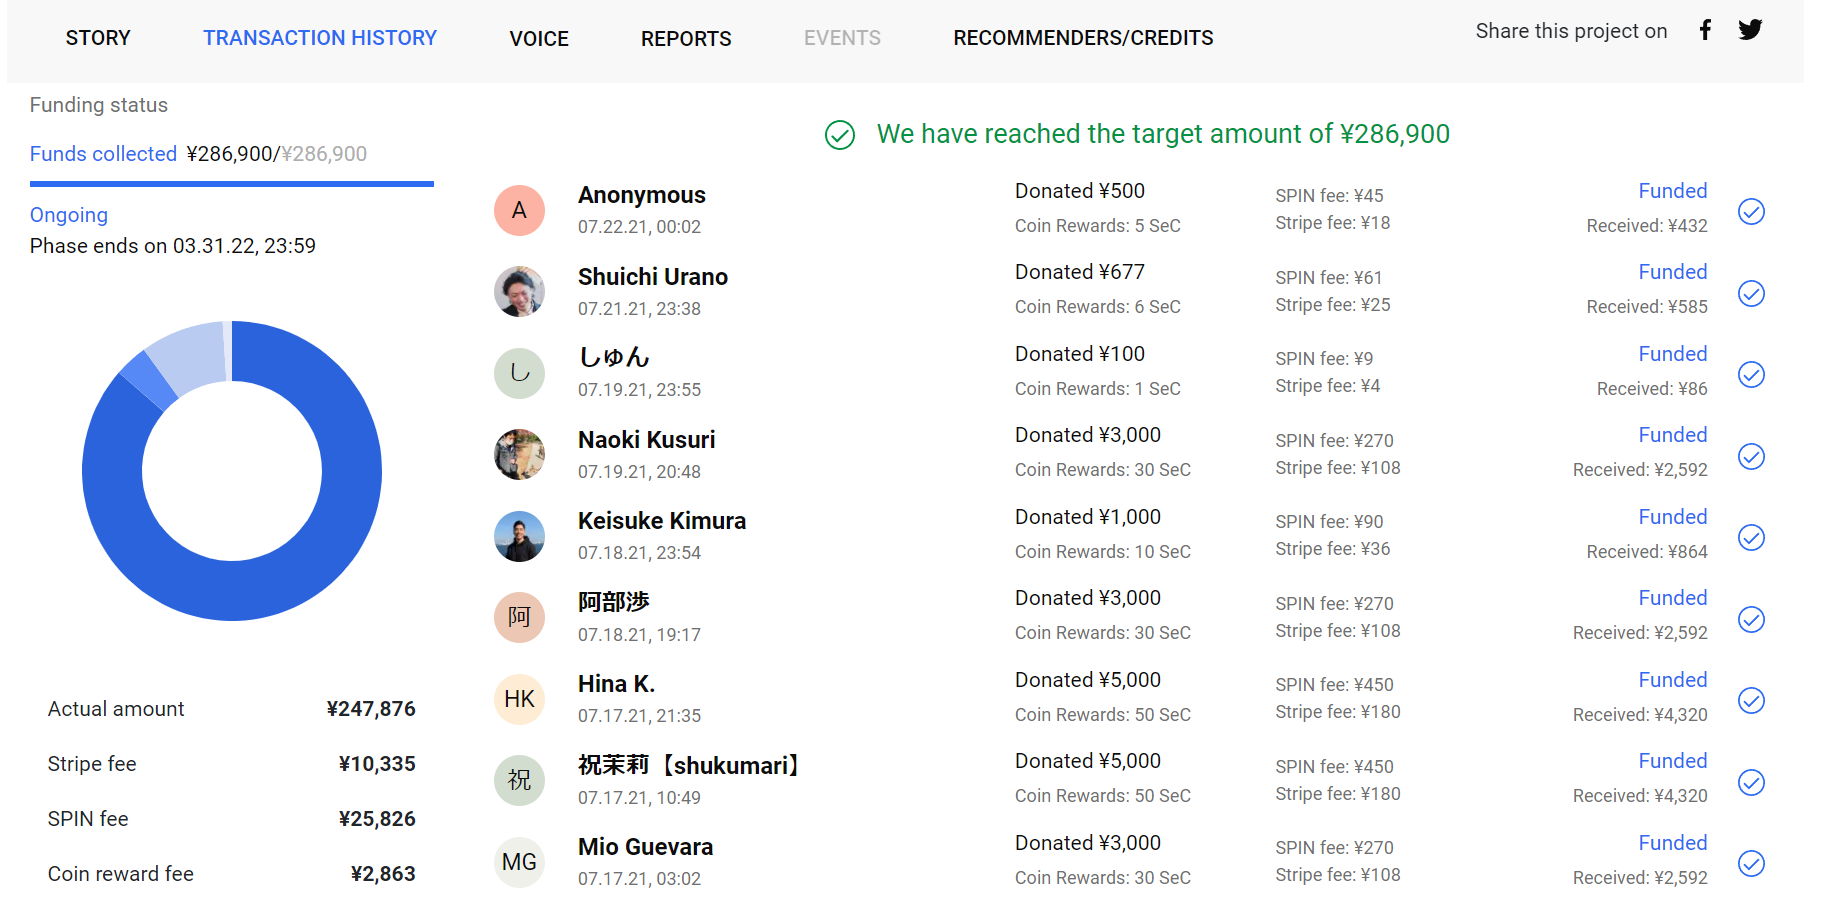This screenshot has width=1824, height=898.
Task: Click Shuichi Urano's profile photo
Action: [519, 291]
